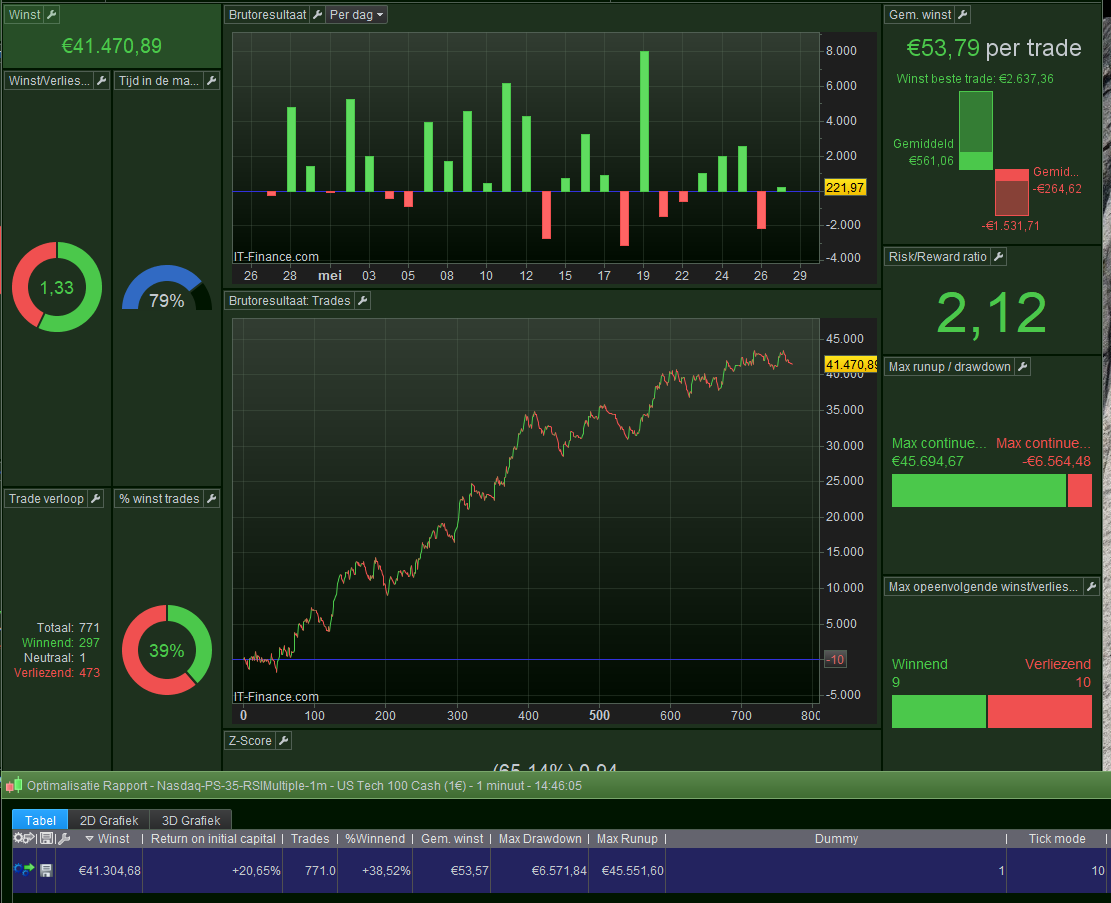Open the Tijd in de markt panel wrench settings
The height and width of the screenshot is (903, 1111).
(x=211, y=81)
